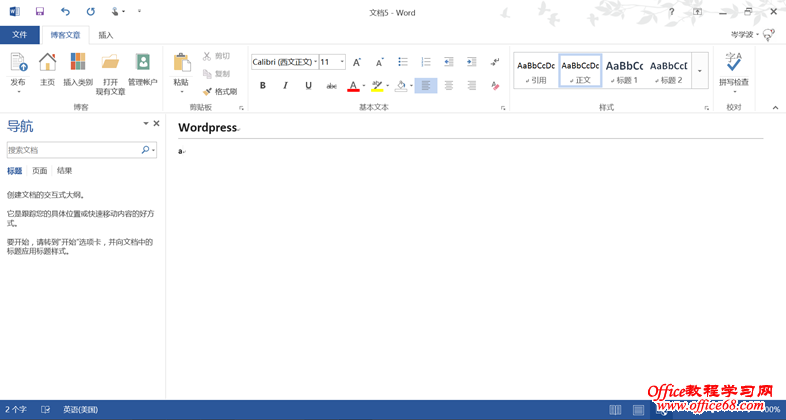Click Insert Category (插入类别) icon
786x420 pixels.
pyautogui.click(x=78, y=63)
